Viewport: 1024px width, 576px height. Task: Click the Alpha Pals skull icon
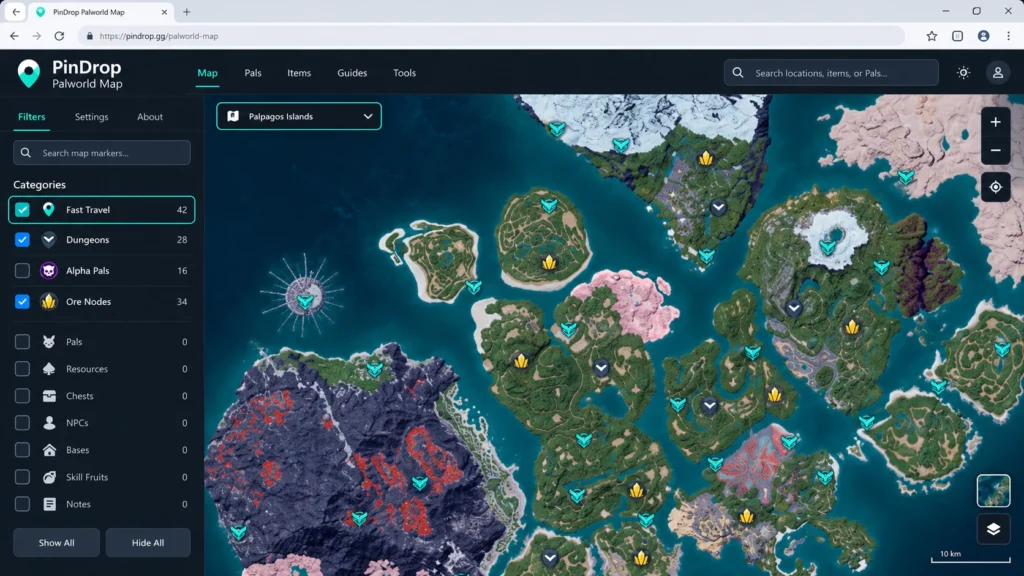tap(48, 270)
